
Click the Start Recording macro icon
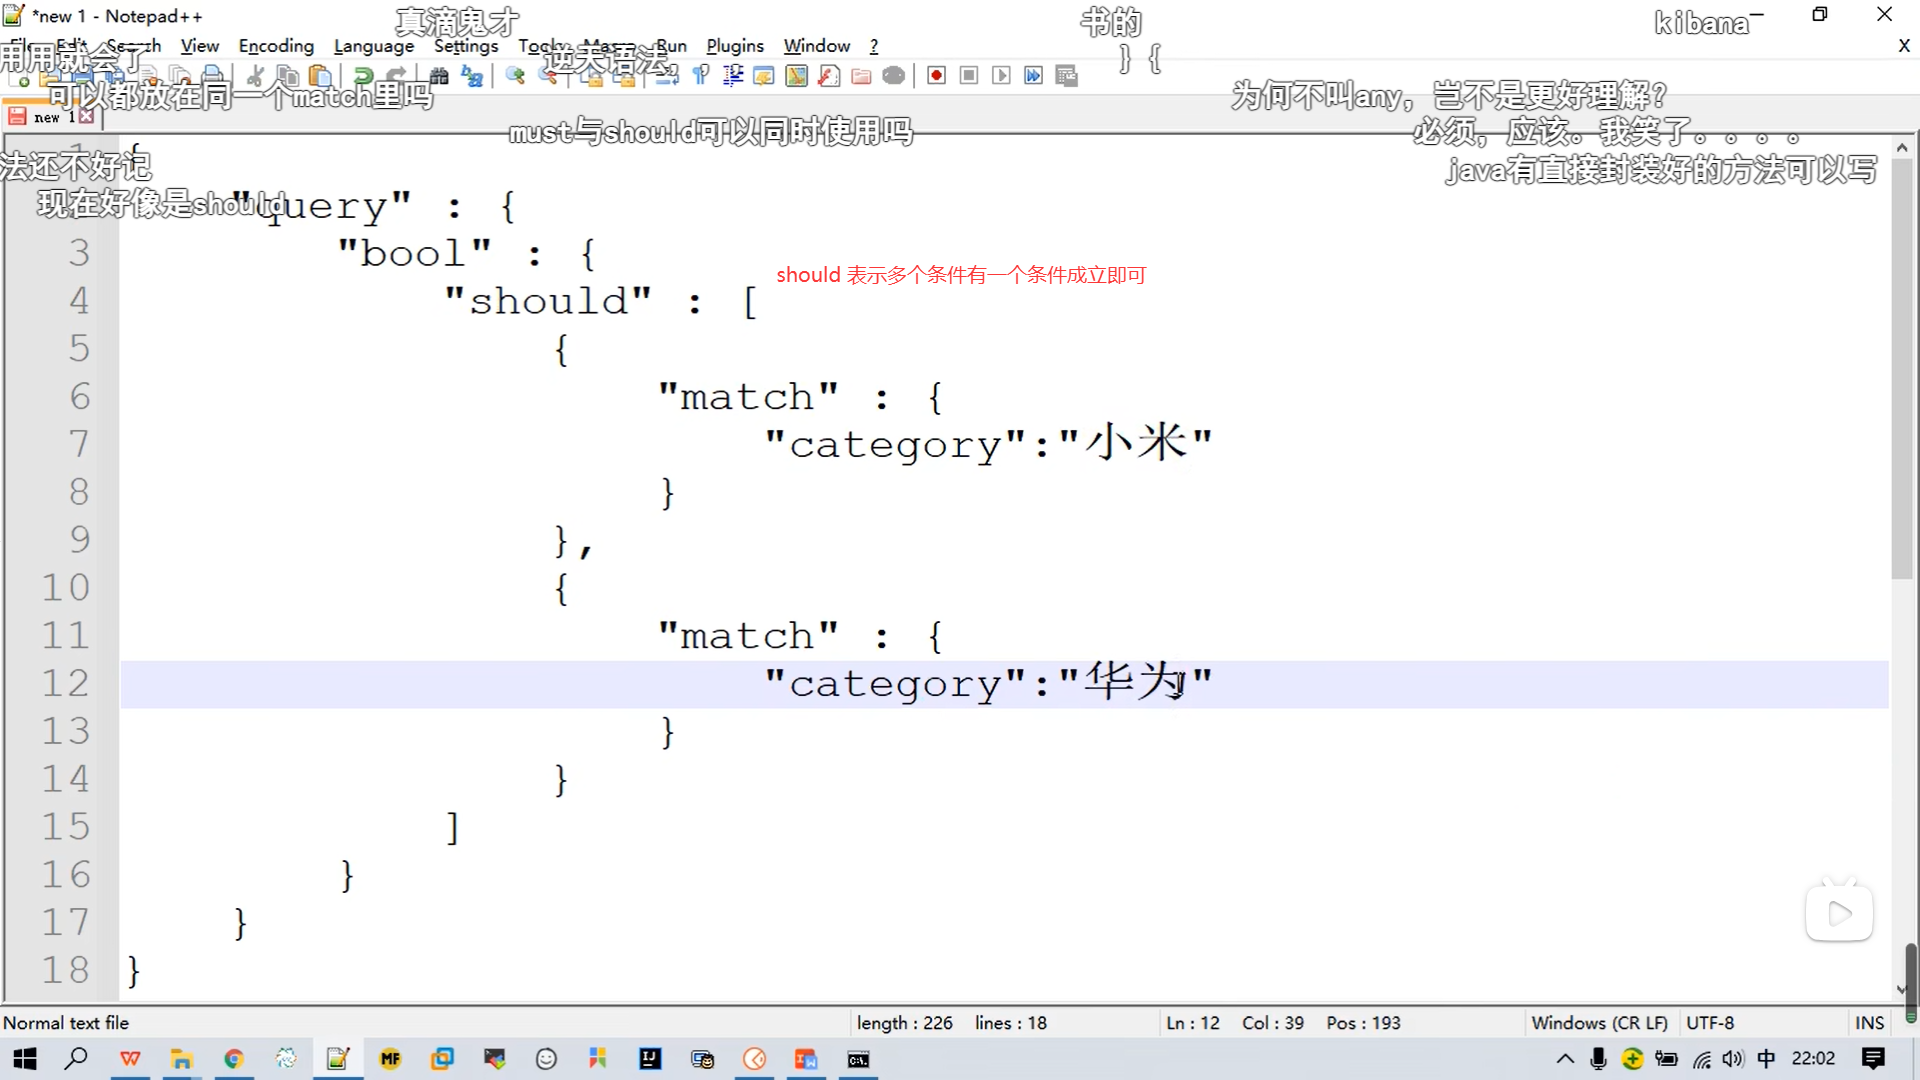coord(936,76)
